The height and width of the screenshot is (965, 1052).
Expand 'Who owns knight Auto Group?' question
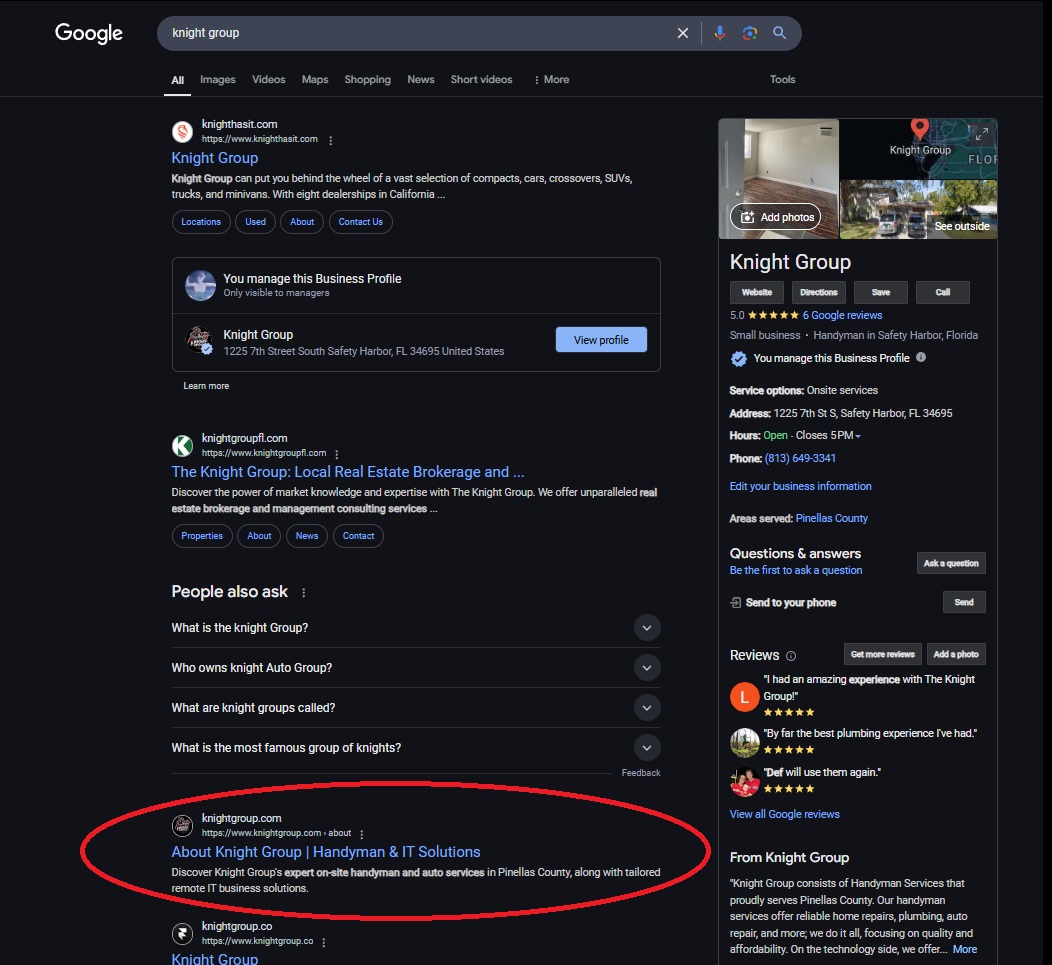coord(647,668)
